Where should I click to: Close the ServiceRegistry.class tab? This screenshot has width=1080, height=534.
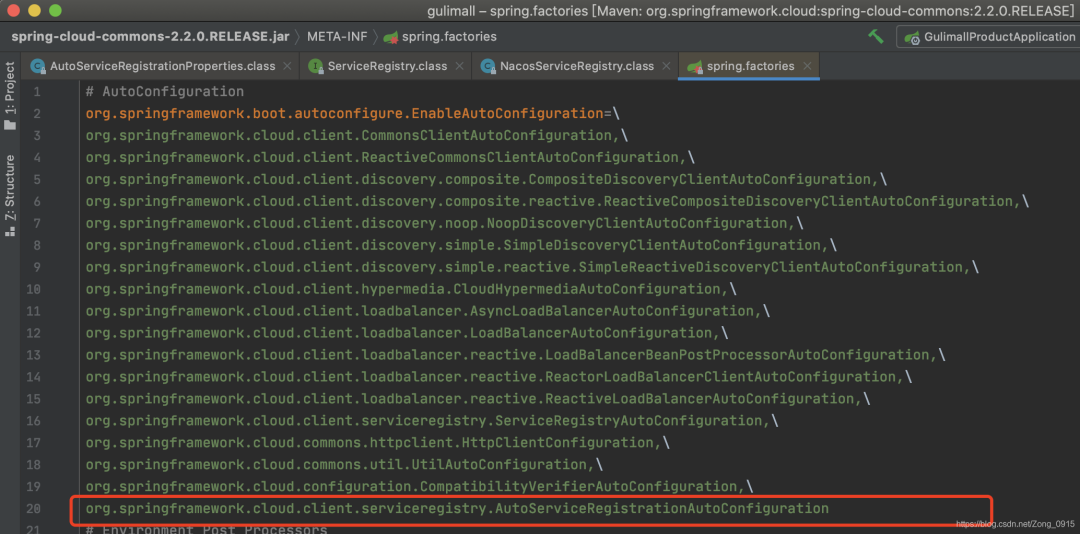click(x=460, y=66)
